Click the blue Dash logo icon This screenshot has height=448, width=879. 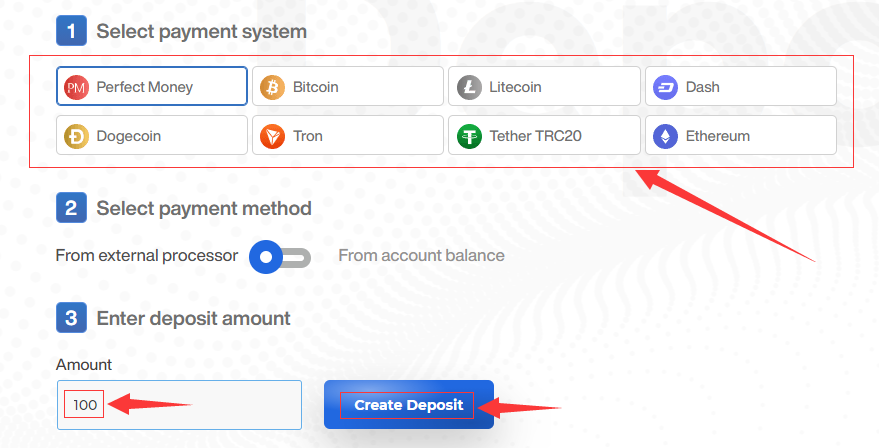[x=665, y=87]
